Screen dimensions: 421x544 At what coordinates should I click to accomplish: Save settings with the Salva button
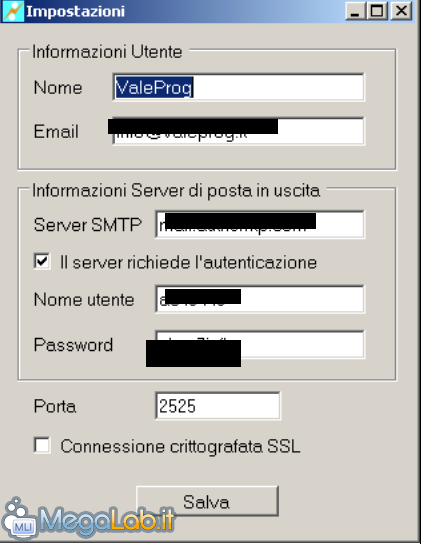(x=207, y=501)
